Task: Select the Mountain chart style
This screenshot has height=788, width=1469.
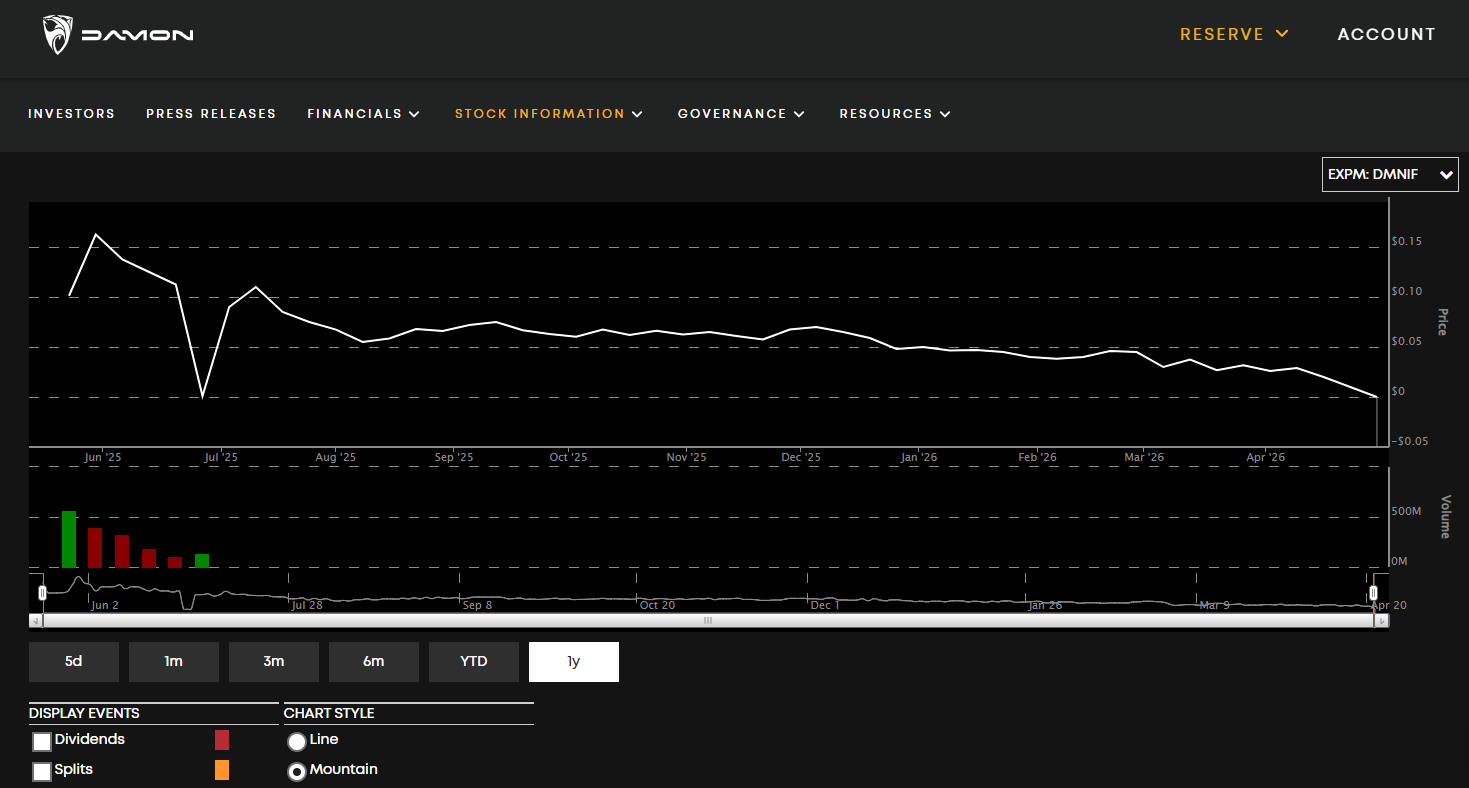Action: pyautogui.click(x=297, y=771)
